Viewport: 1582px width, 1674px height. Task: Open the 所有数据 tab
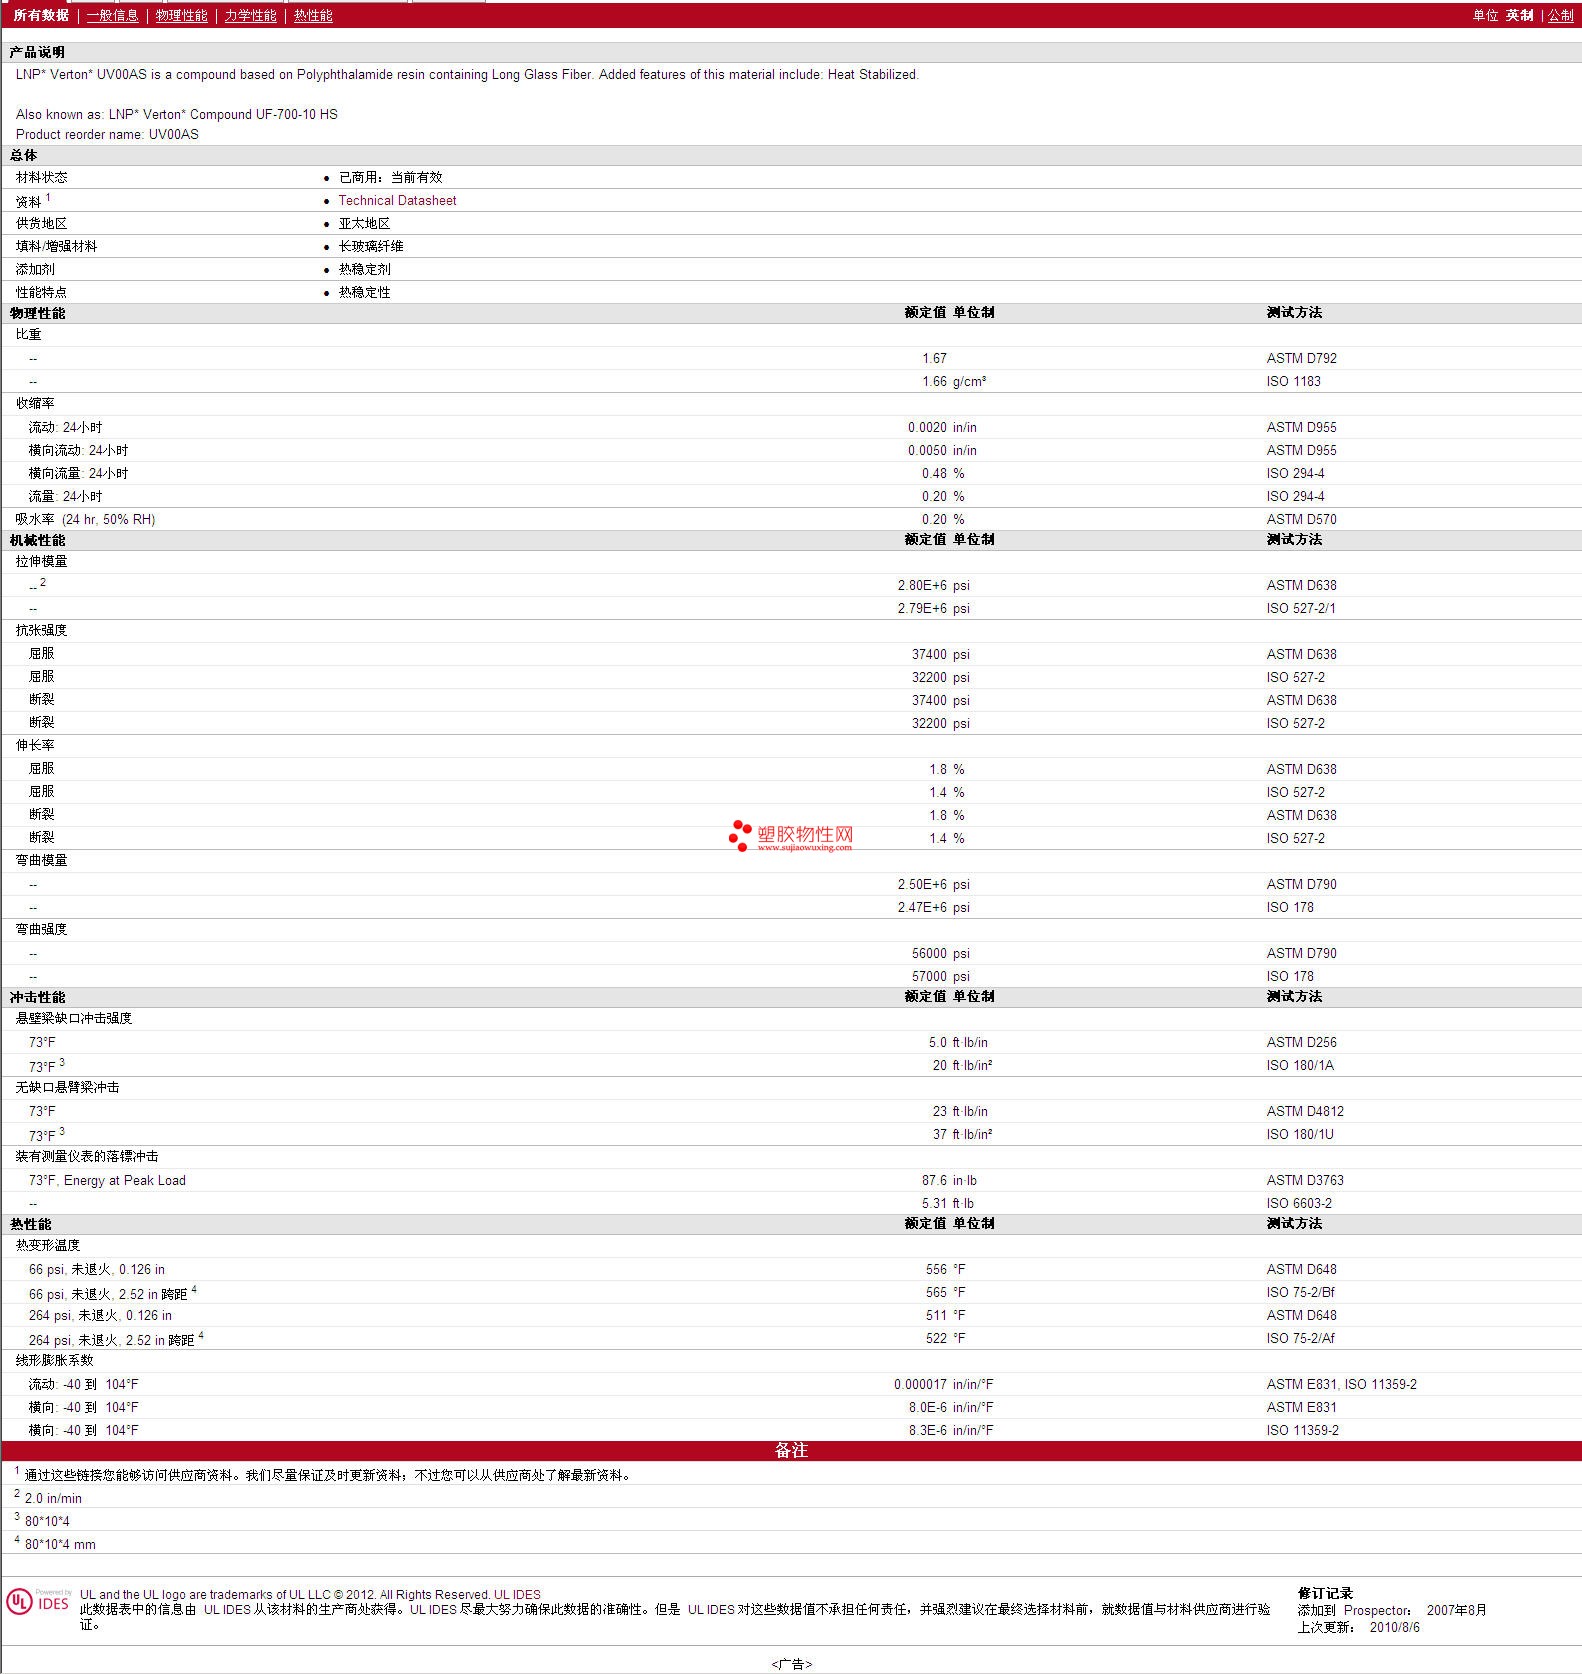click(41, 15)
